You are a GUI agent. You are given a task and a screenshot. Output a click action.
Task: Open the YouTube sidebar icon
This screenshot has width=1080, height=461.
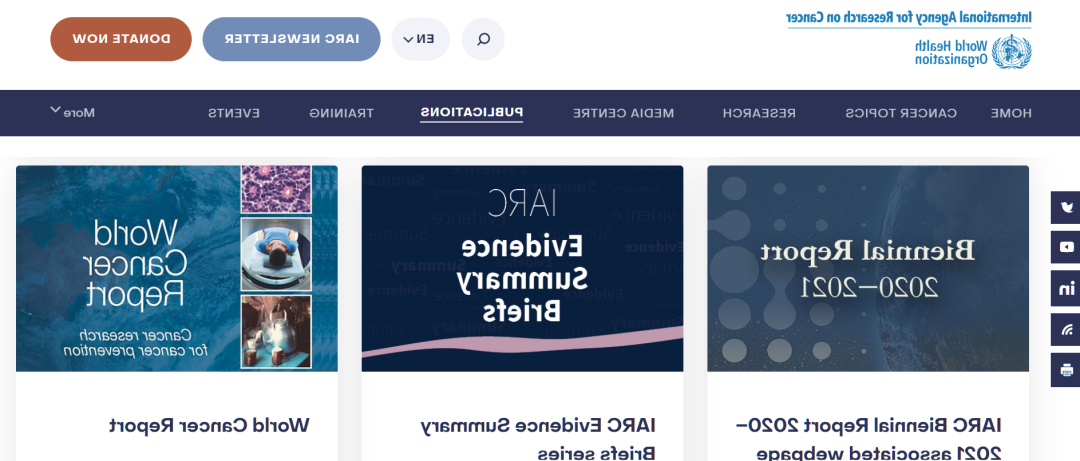[1066, 247]
